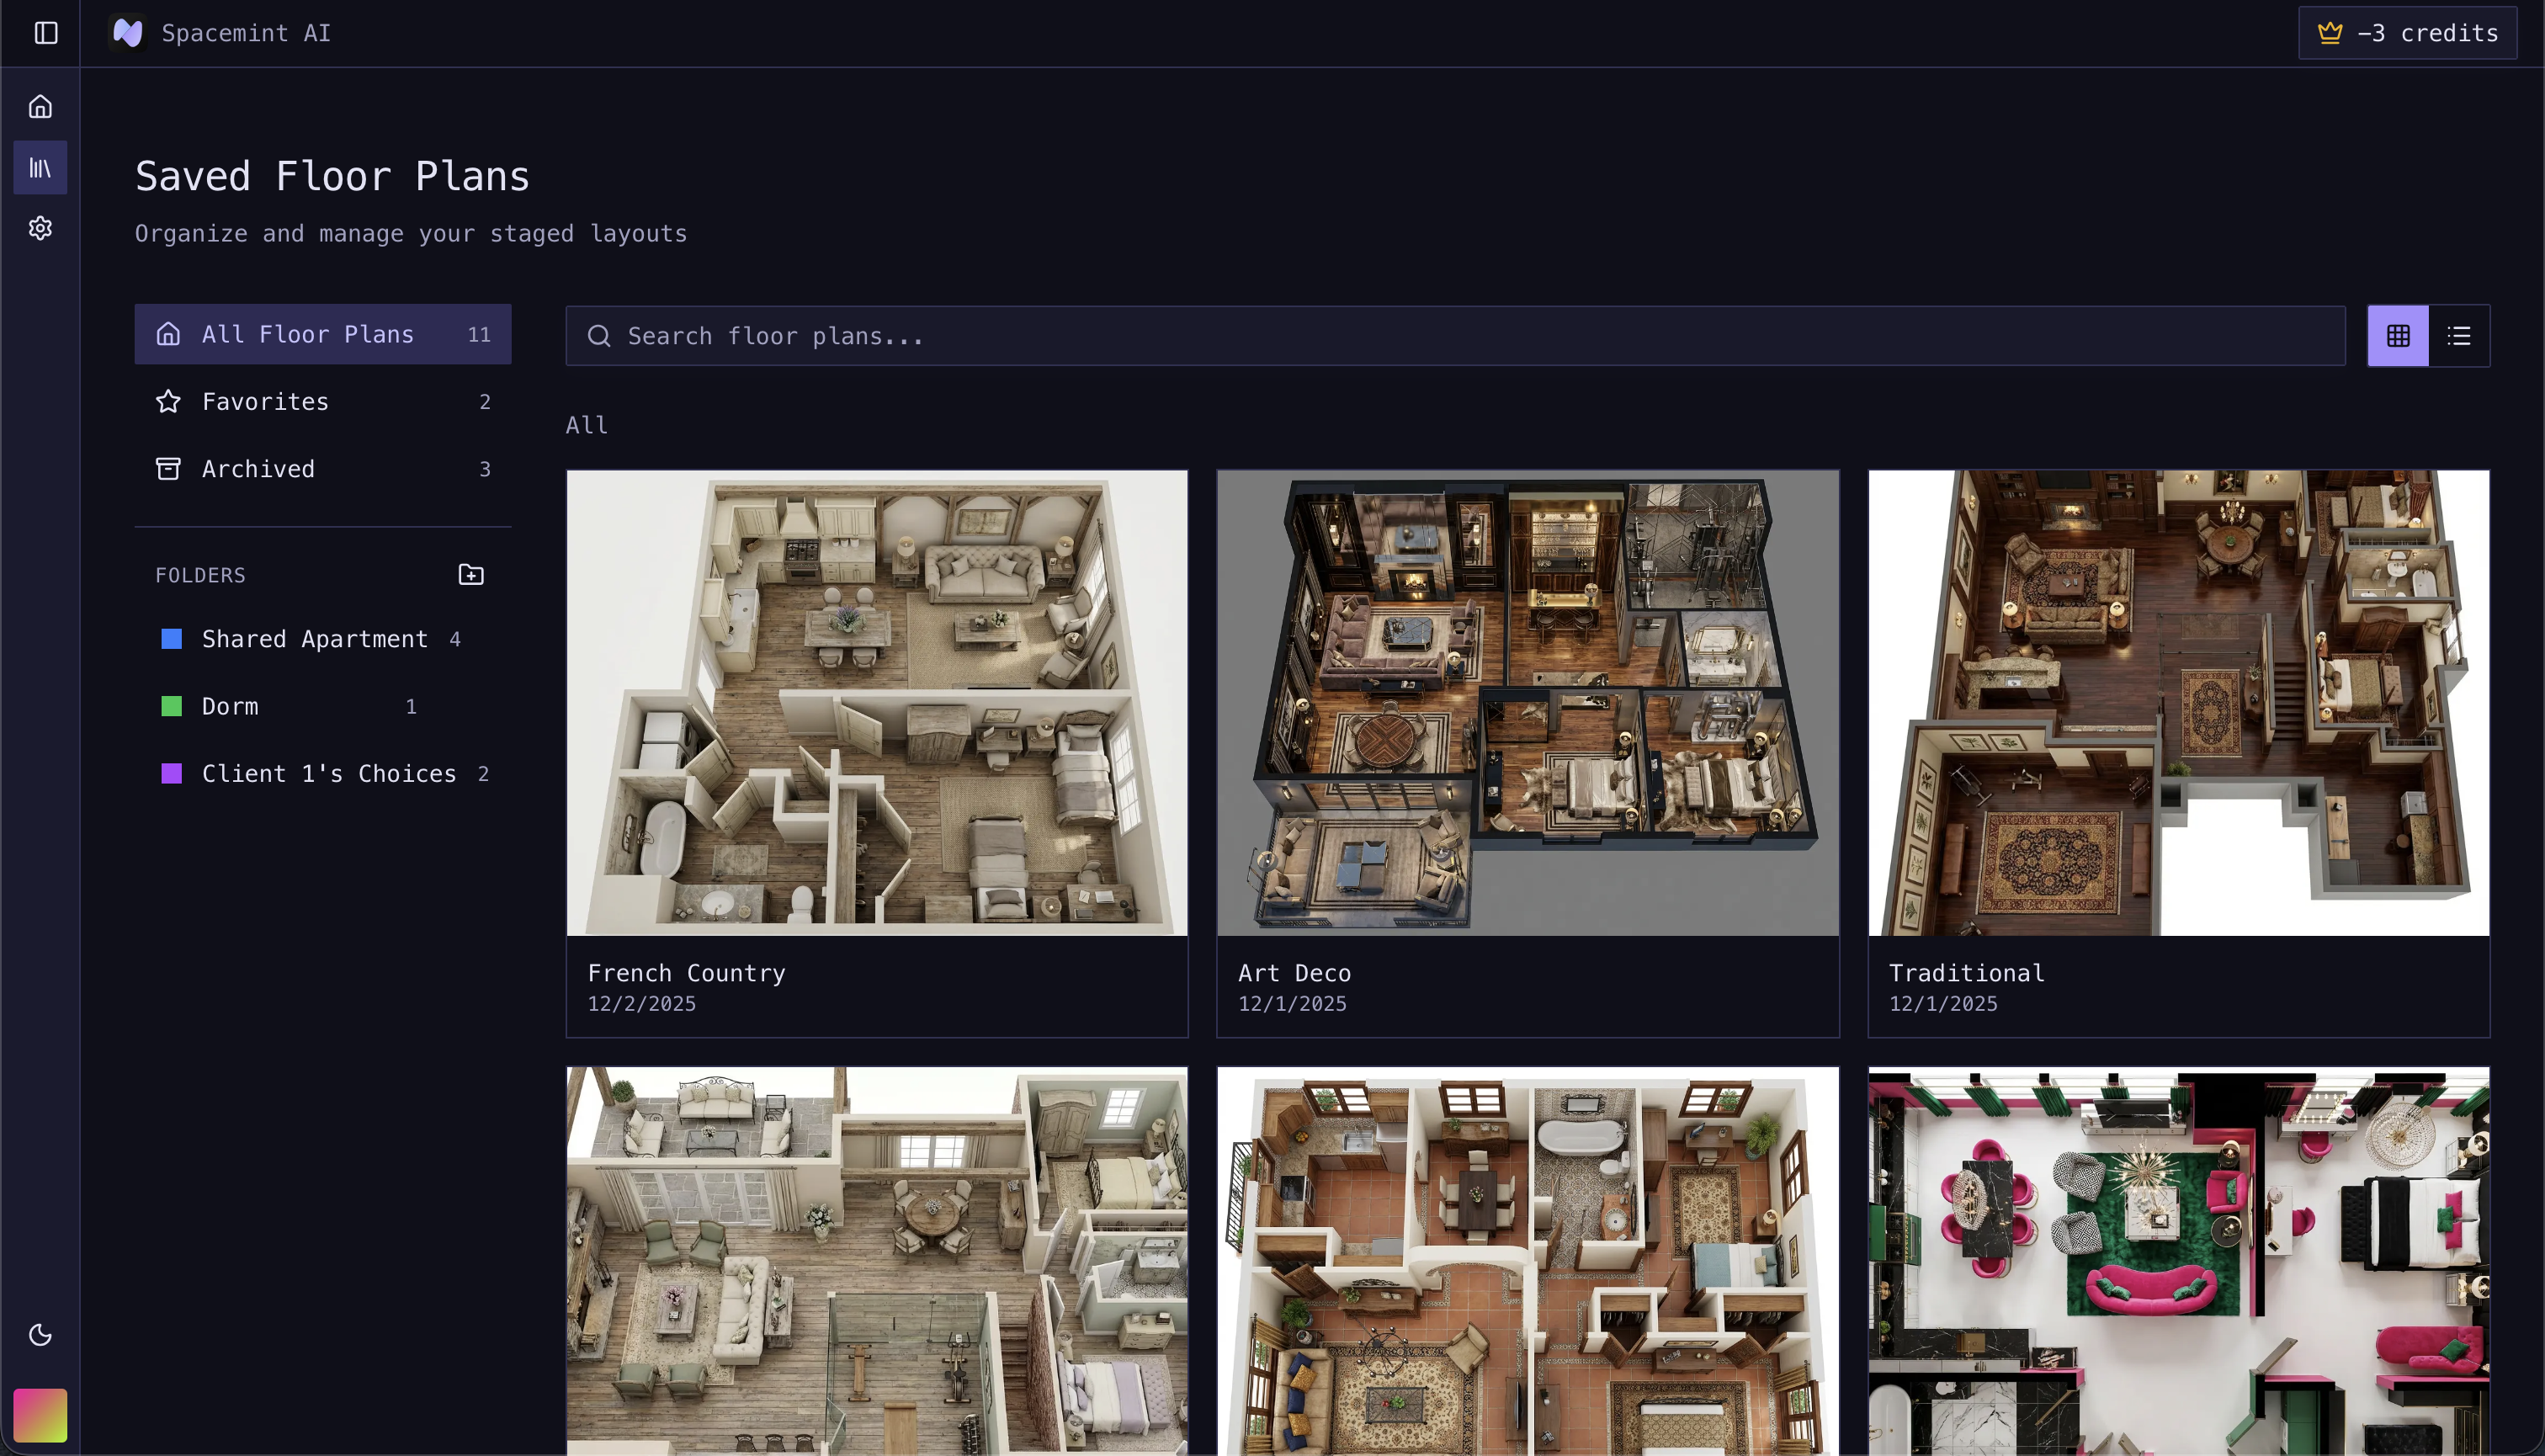
Task: Enable grid view layout
Action: pyautogui.click(x=2398, y=335)
